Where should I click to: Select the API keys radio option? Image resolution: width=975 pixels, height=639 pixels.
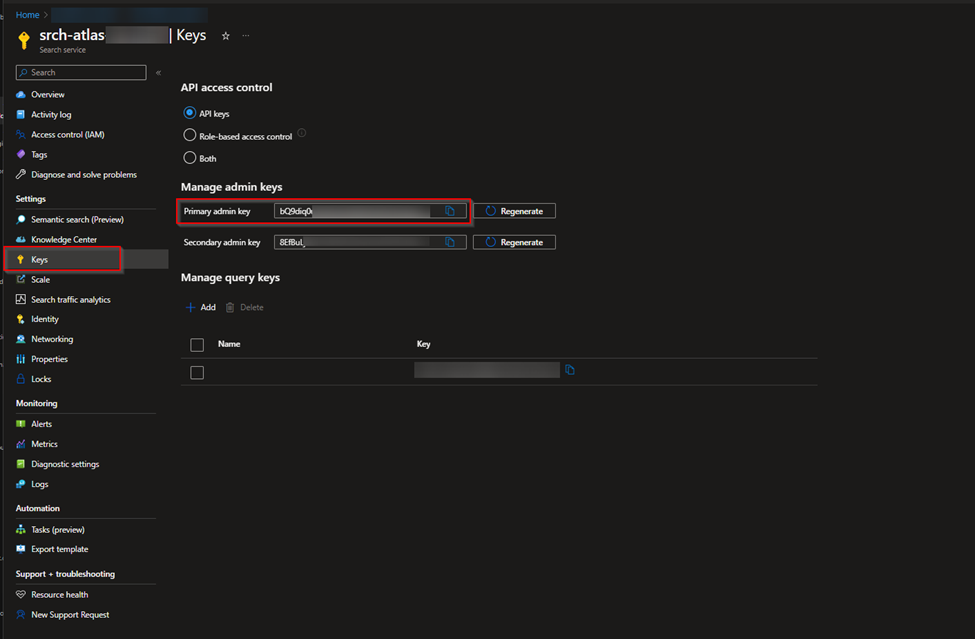[x=190, y=113]
